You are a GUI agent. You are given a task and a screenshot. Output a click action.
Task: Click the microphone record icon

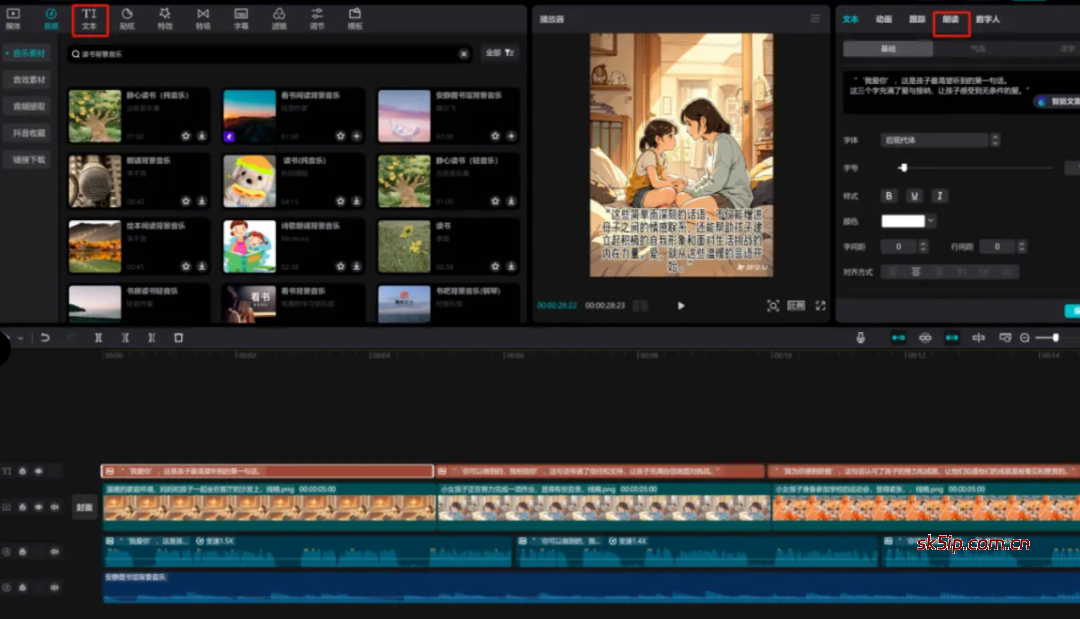860,338
